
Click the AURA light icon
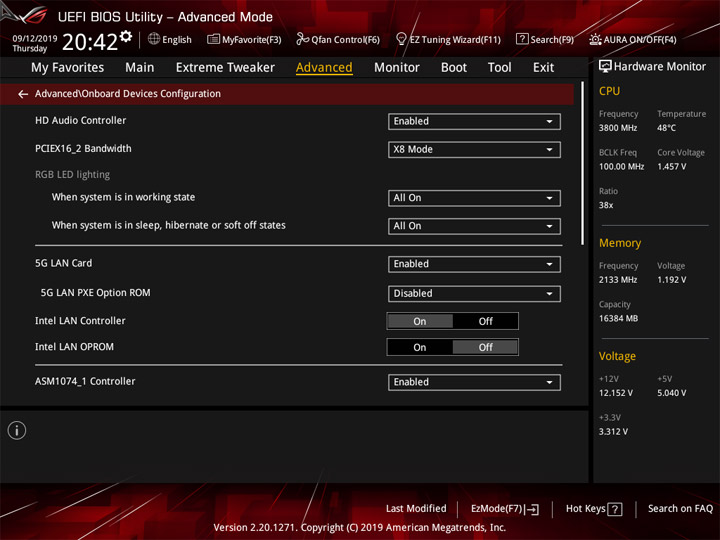point(595,39)
